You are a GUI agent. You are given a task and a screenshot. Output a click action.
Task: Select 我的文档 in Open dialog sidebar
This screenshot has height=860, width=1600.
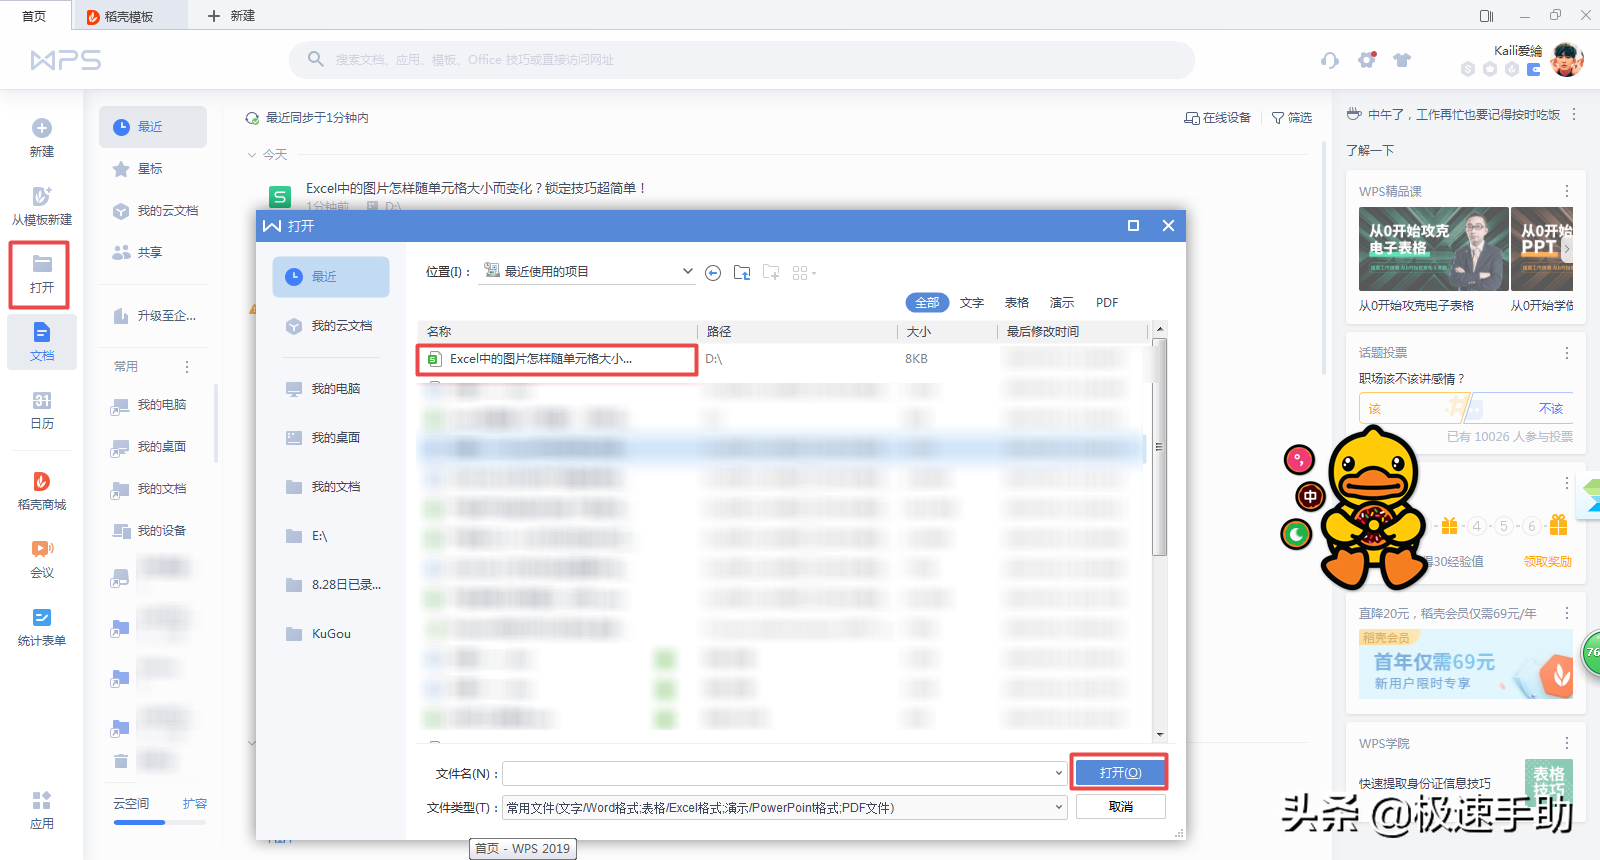coord(331,487)
